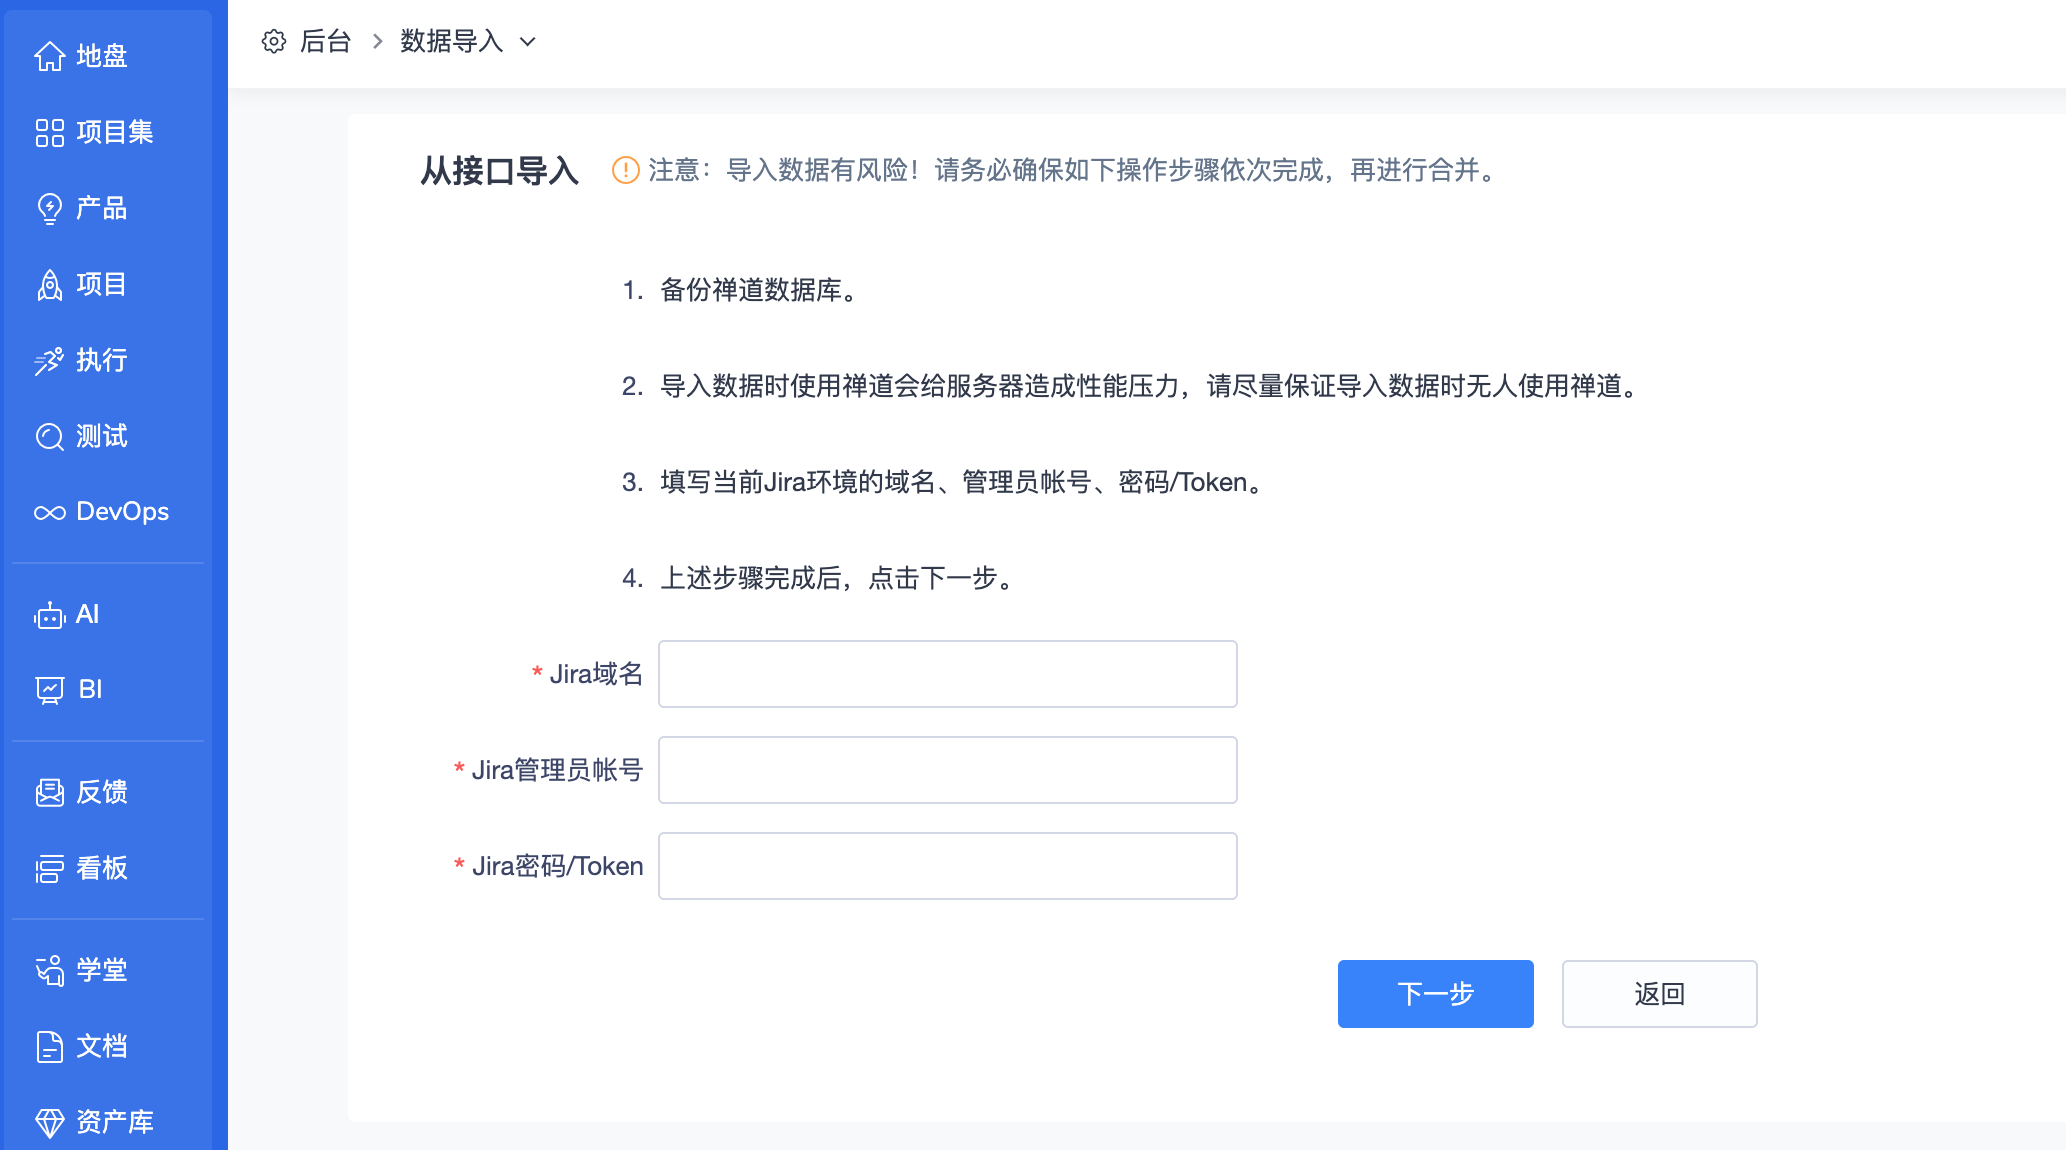Click the Jira密码/Token input box
Image resolution: width=2066 pixels, height=1150 pixels.
(947, 866)
